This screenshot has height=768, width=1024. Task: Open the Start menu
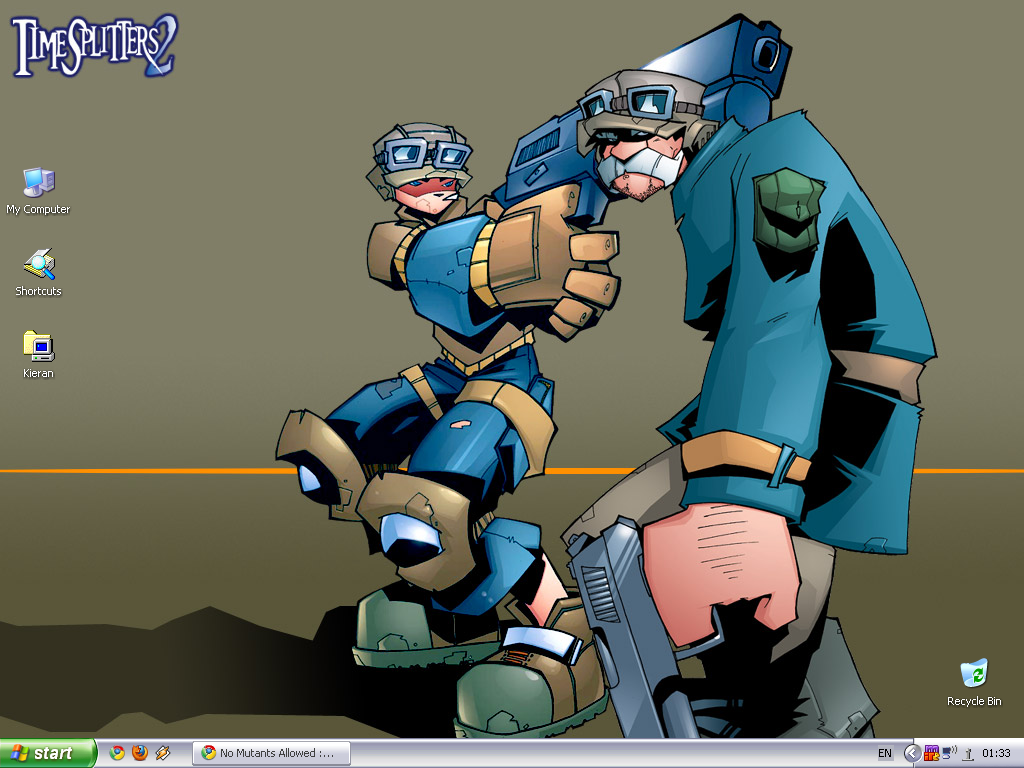tap(47, 753)
